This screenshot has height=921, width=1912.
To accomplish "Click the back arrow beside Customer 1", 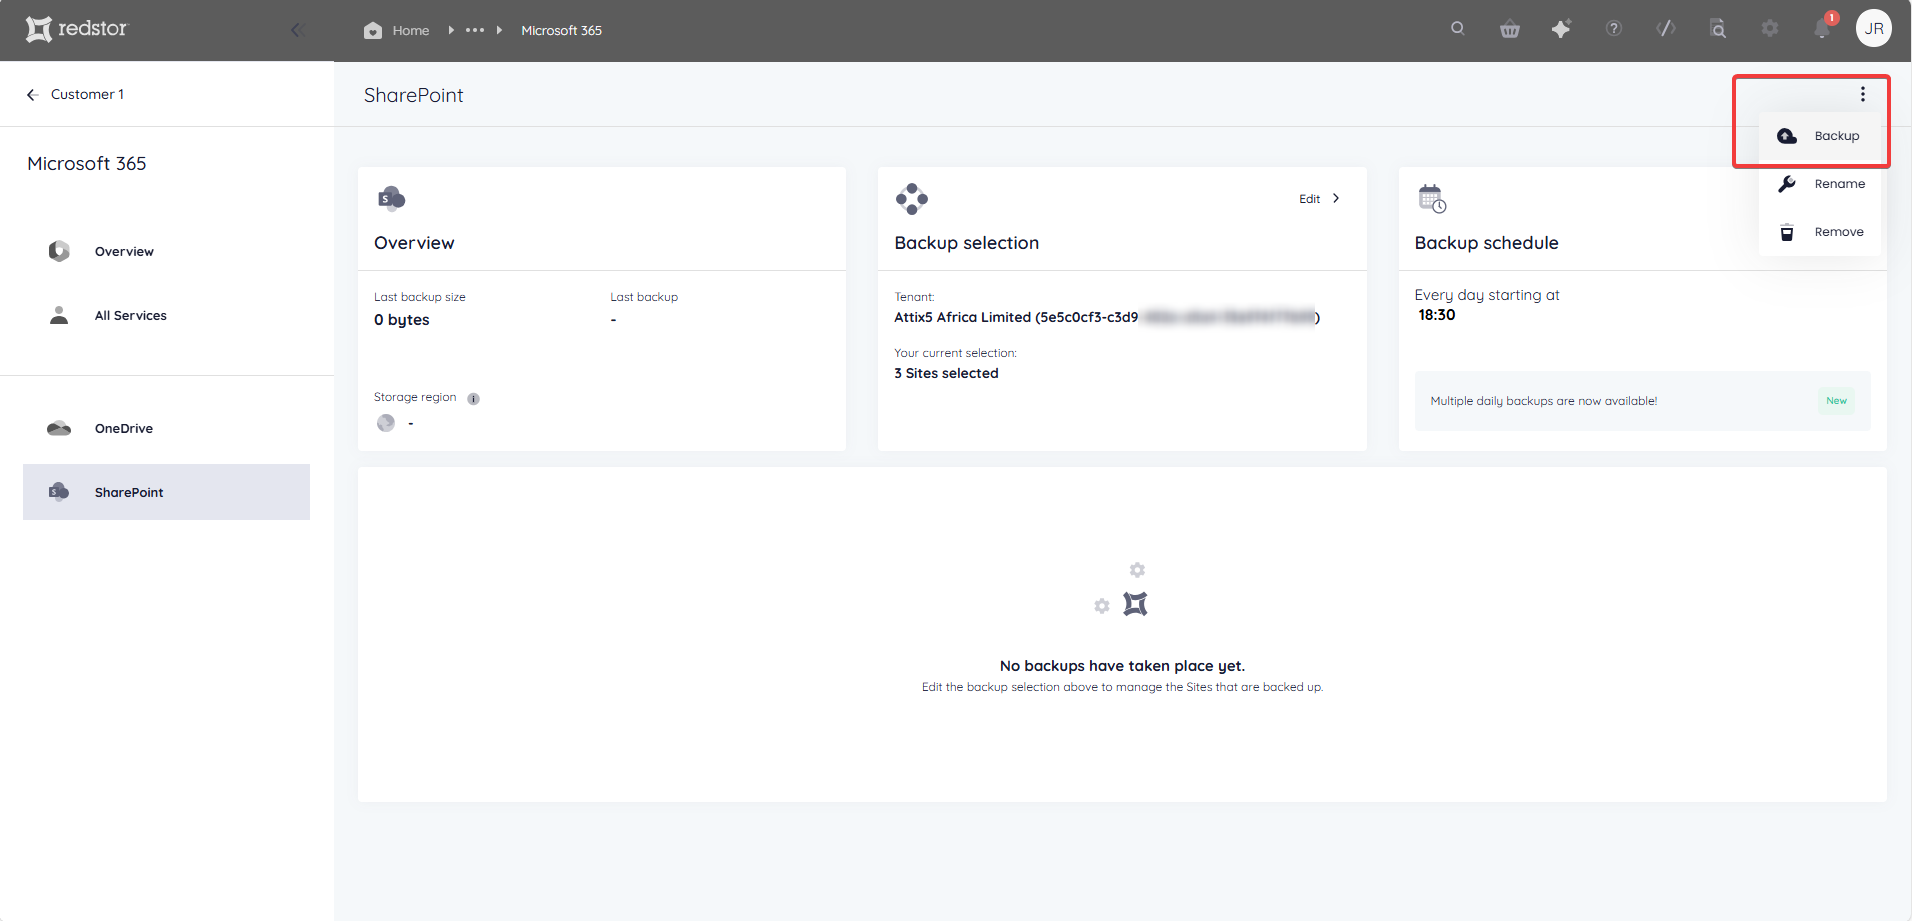I will coord(32,94).
